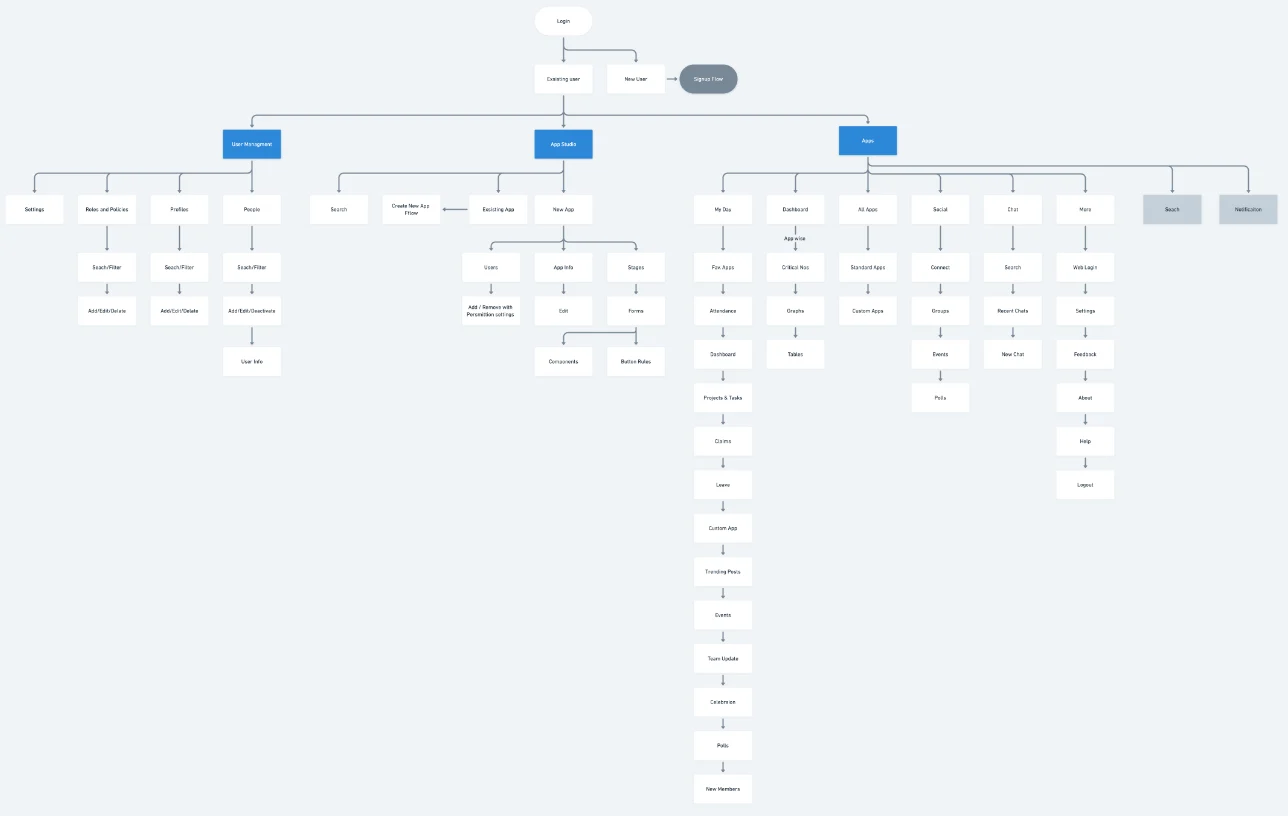Open the Signup Flow node

(708, 79)
